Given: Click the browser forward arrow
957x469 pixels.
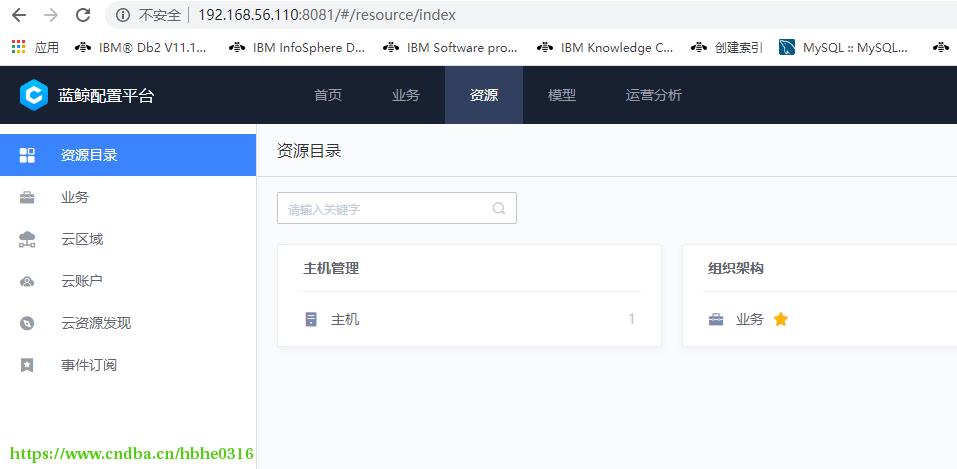Looking at the screenshot, I should (51, 15).
